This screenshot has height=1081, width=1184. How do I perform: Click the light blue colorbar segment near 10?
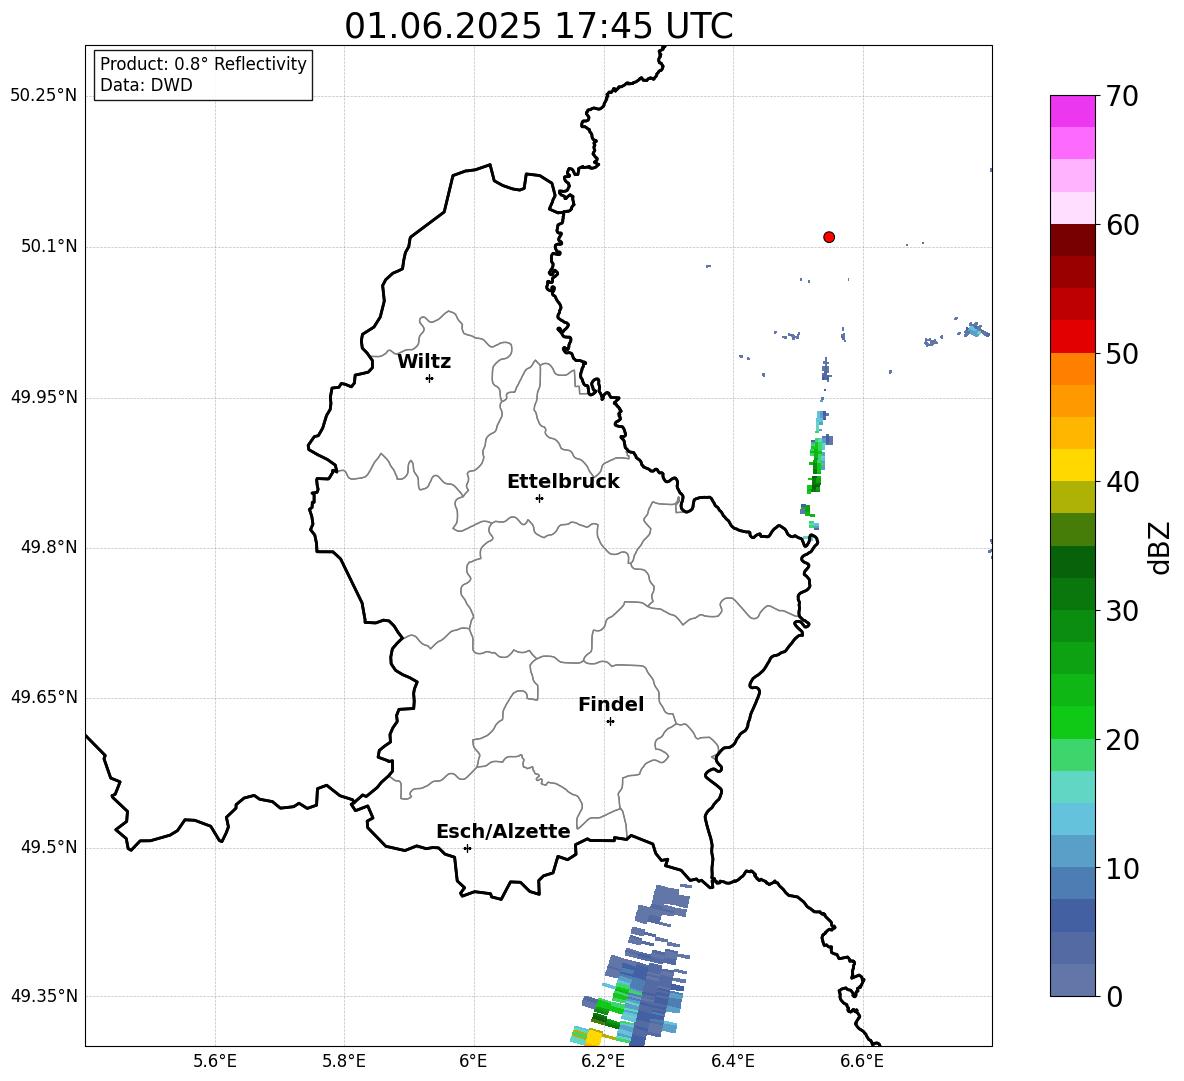1072,851
